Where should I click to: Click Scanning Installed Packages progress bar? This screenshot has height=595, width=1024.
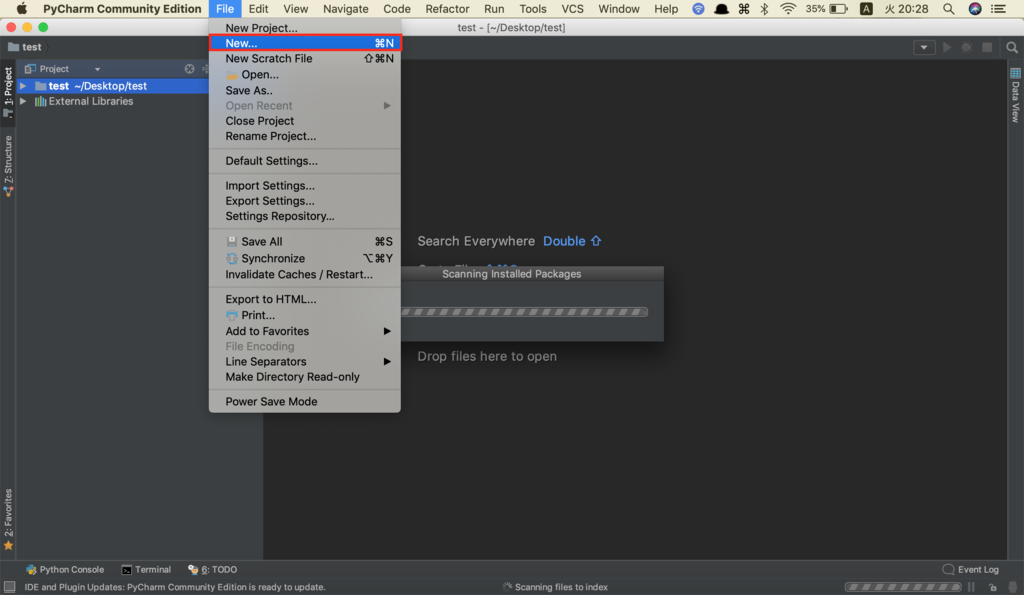pyautogui.click(x=524, y=312)
